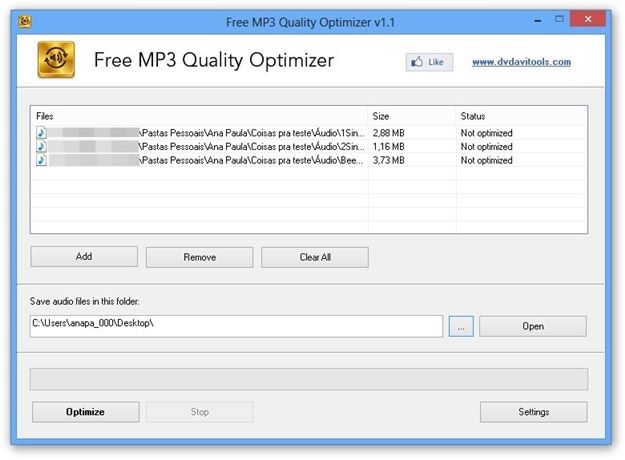Click the title bar app icon
625x460 pixels.
(x=25, y=21)
